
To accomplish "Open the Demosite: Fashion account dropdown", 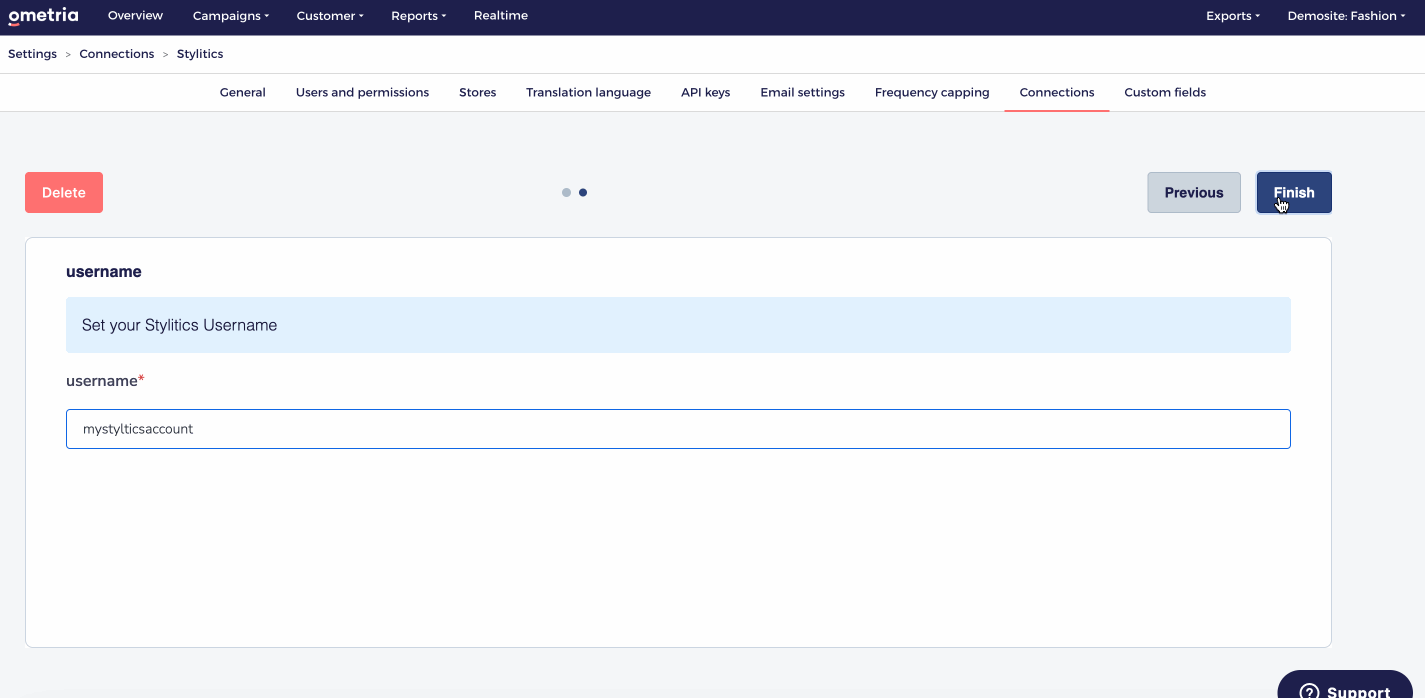I will click(x=1347, y=16).
